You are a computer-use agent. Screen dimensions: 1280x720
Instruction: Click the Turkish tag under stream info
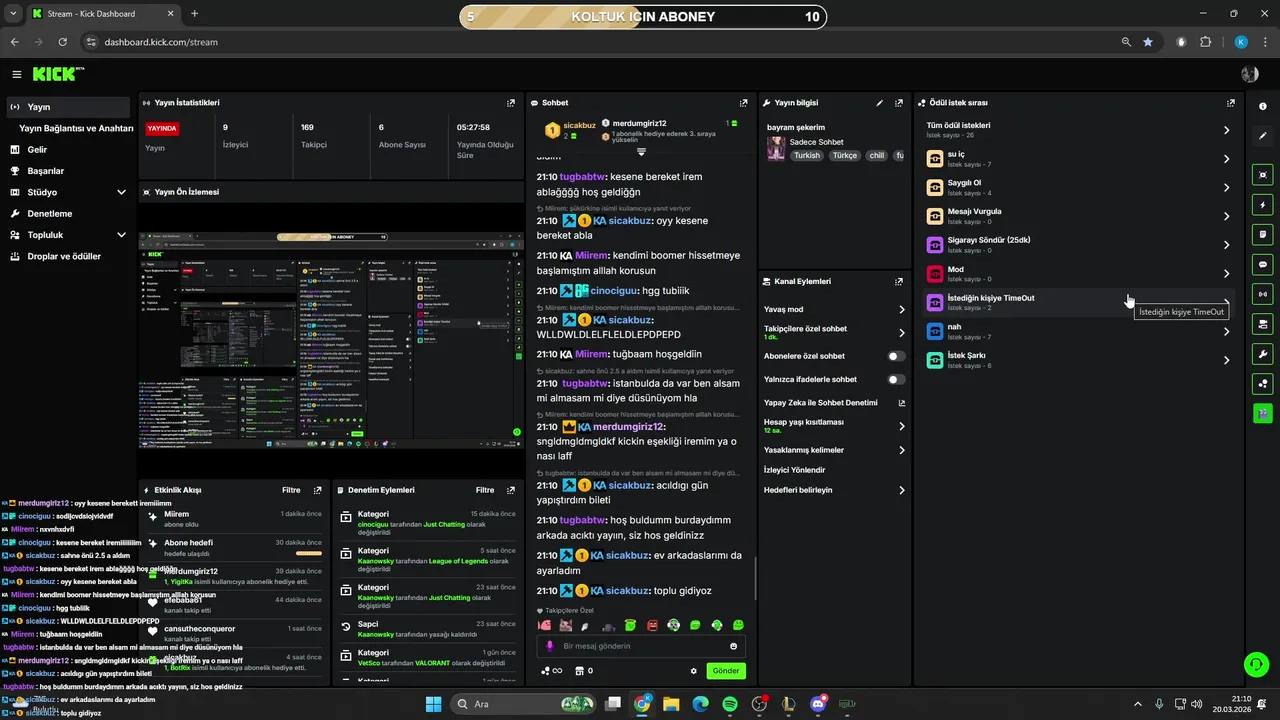[807, 156]
